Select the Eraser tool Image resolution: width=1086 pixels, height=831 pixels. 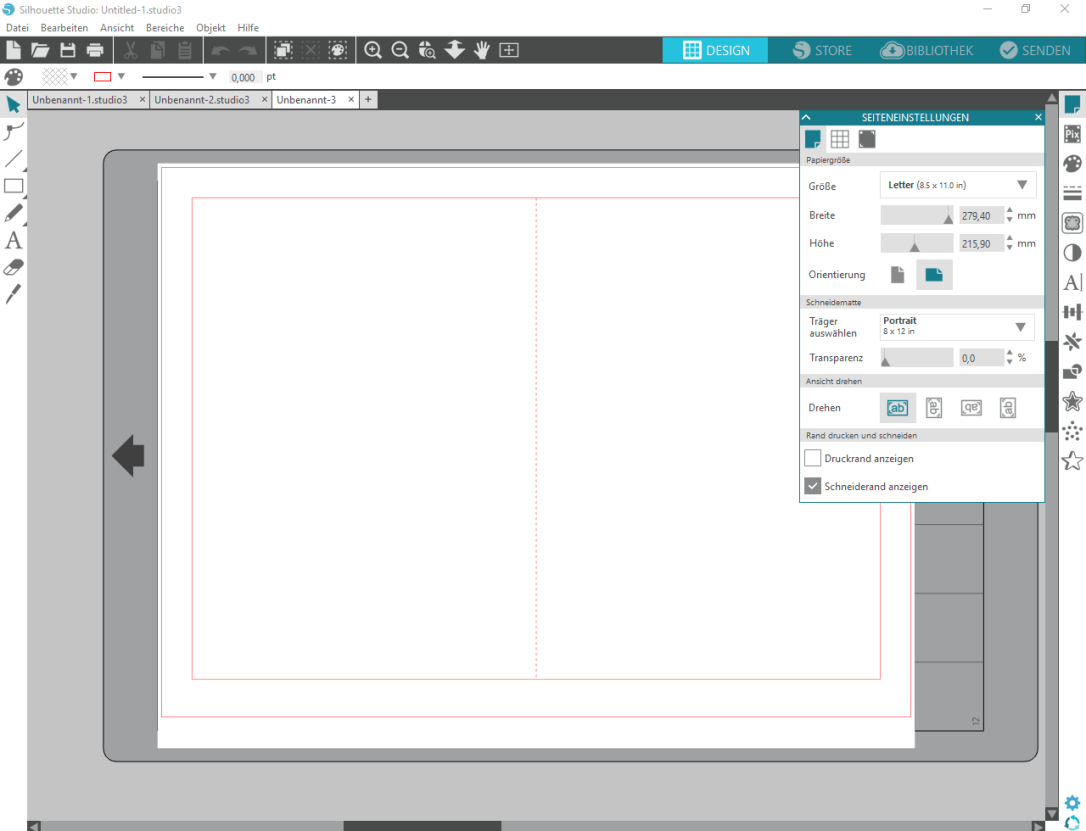(13, 267)
